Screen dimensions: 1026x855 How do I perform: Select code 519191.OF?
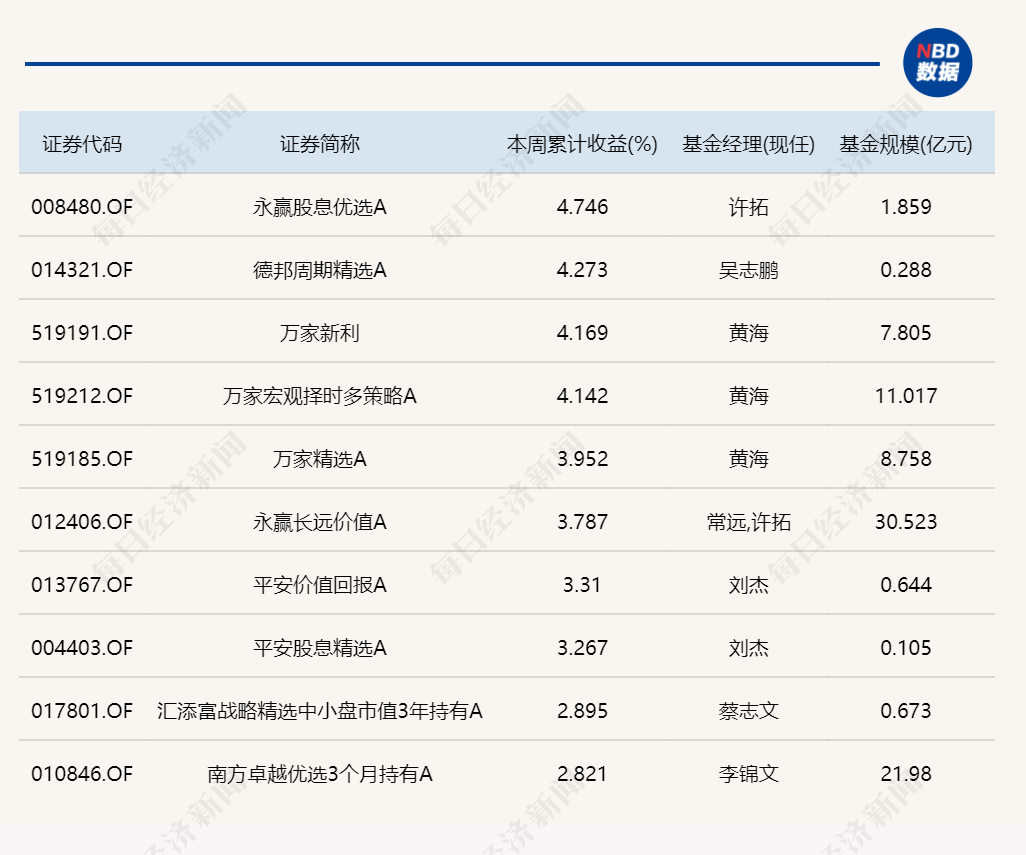click(x=82, y=333)
